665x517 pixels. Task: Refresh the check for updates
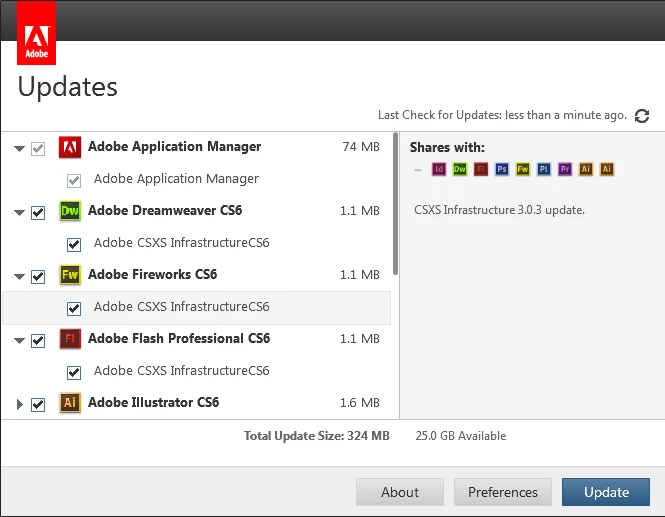(x=642, y=116)
